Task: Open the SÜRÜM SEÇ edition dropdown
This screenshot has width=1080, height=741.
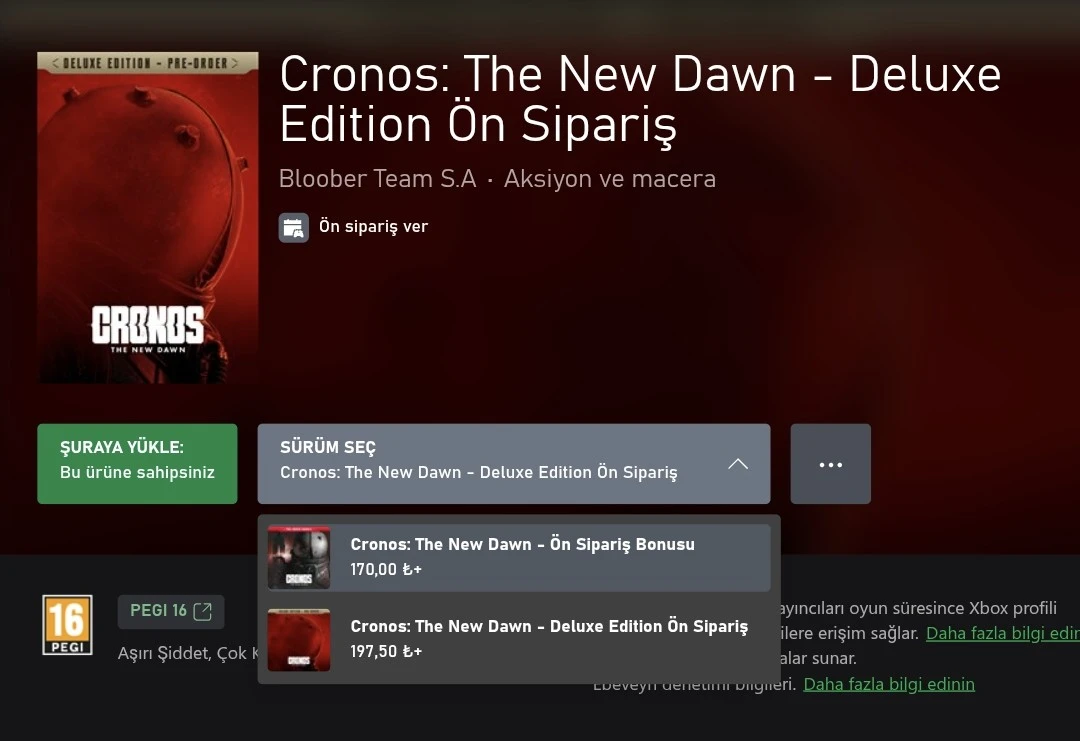Action: 514,463
